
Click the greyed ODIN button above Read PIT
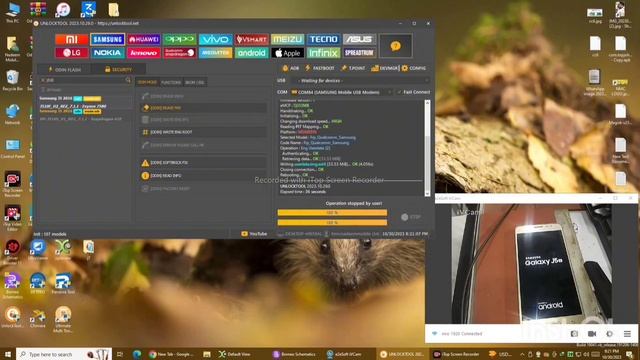203,96
